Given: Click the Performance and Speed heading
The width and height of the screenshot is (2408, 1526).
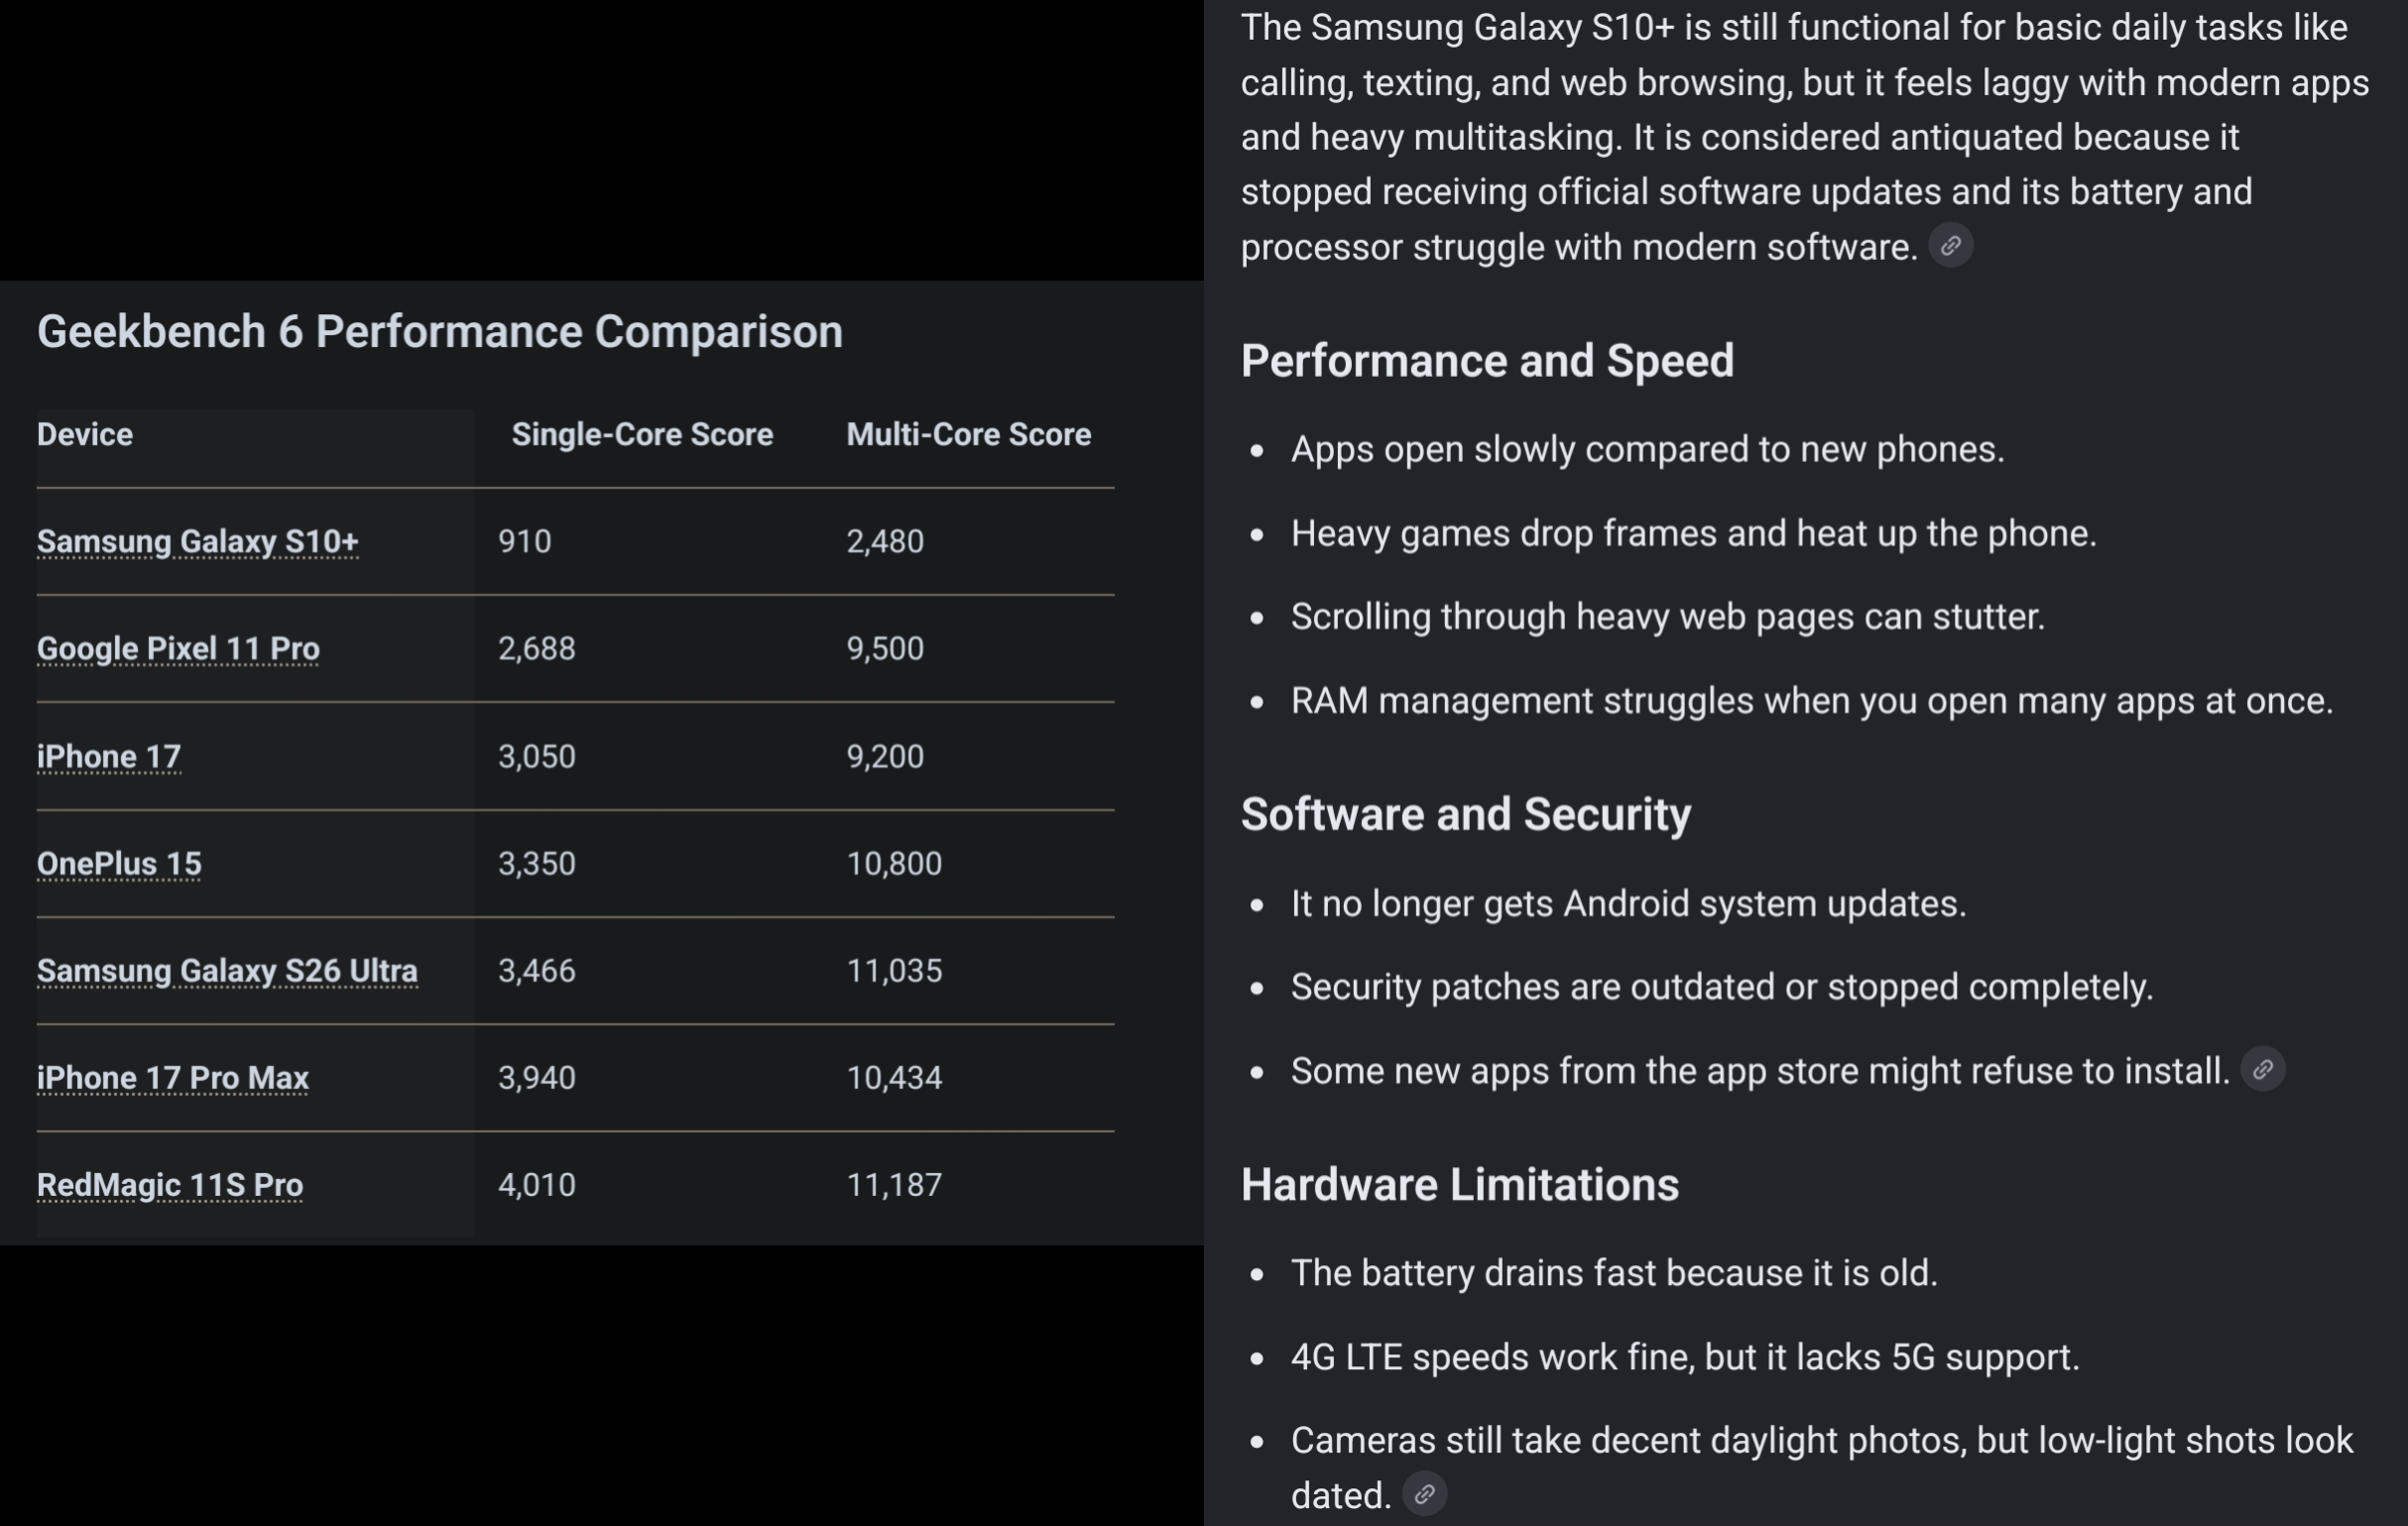Looking at the screenshot, I should click(x=1487, y=360).
